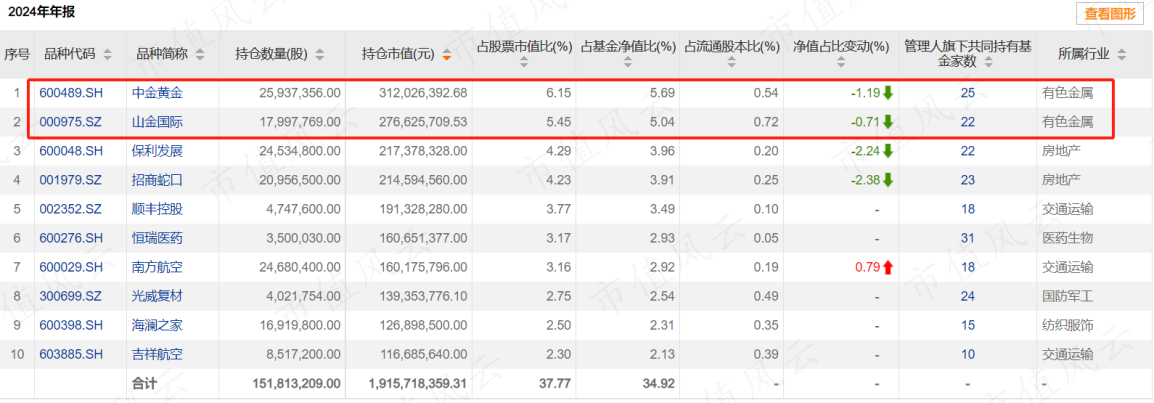
Task: Select total quantity 151,813,209.00
Action: [x=296, y=383]
